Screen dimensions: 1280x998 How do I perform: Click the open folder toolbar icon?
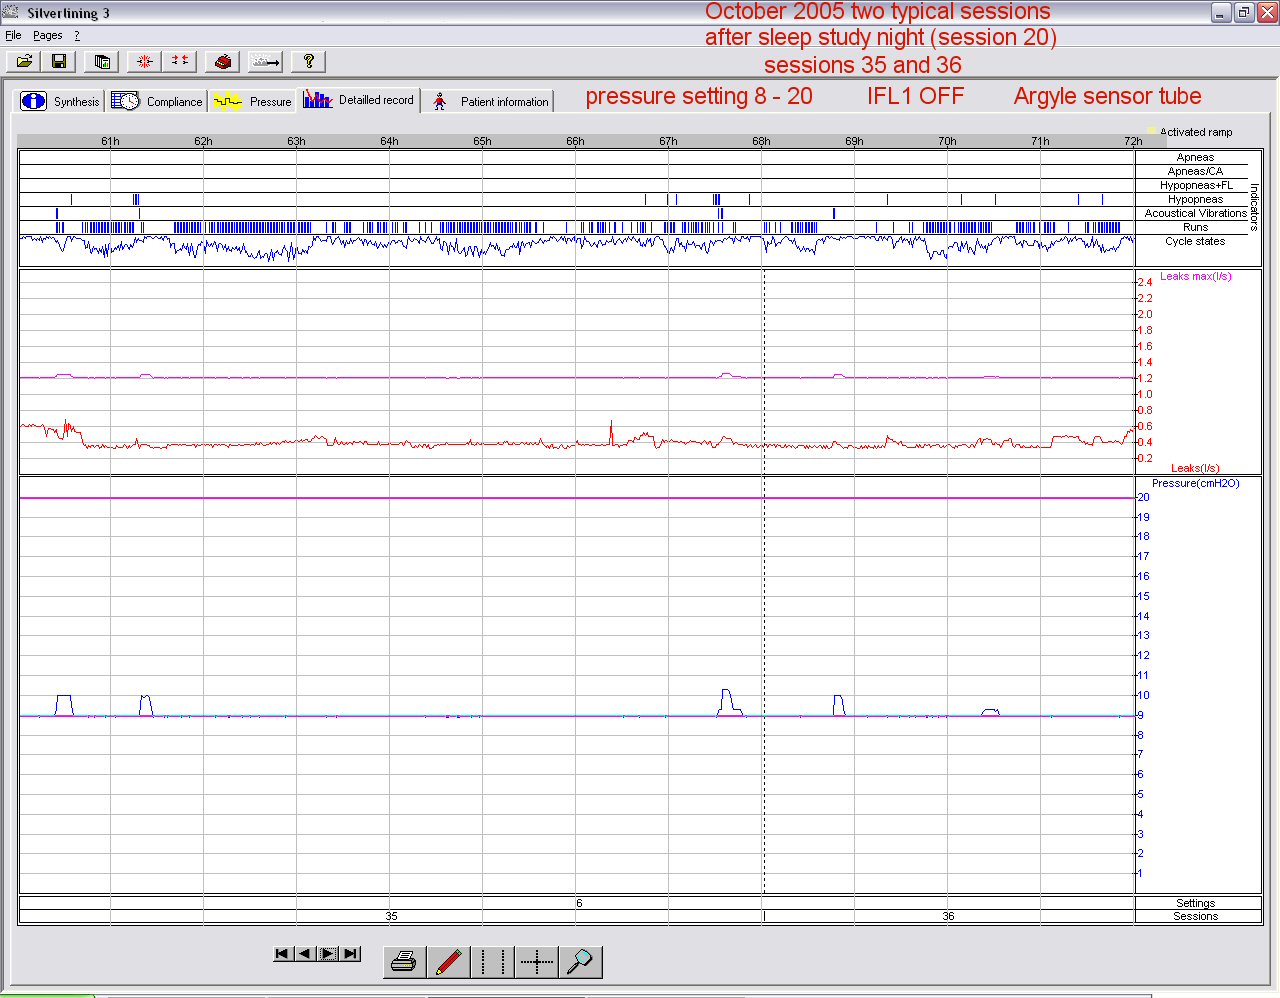[24, 61]
